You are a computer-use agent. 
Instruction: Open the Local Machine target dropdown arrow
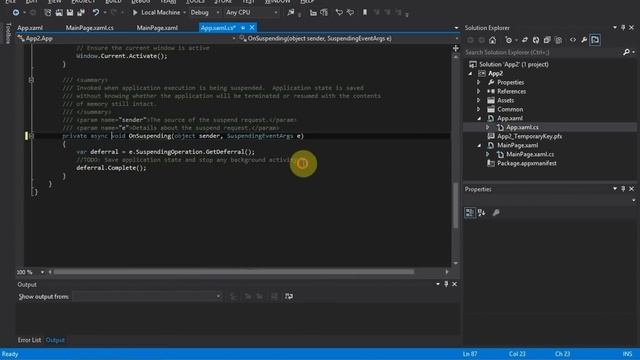point(184,13)
